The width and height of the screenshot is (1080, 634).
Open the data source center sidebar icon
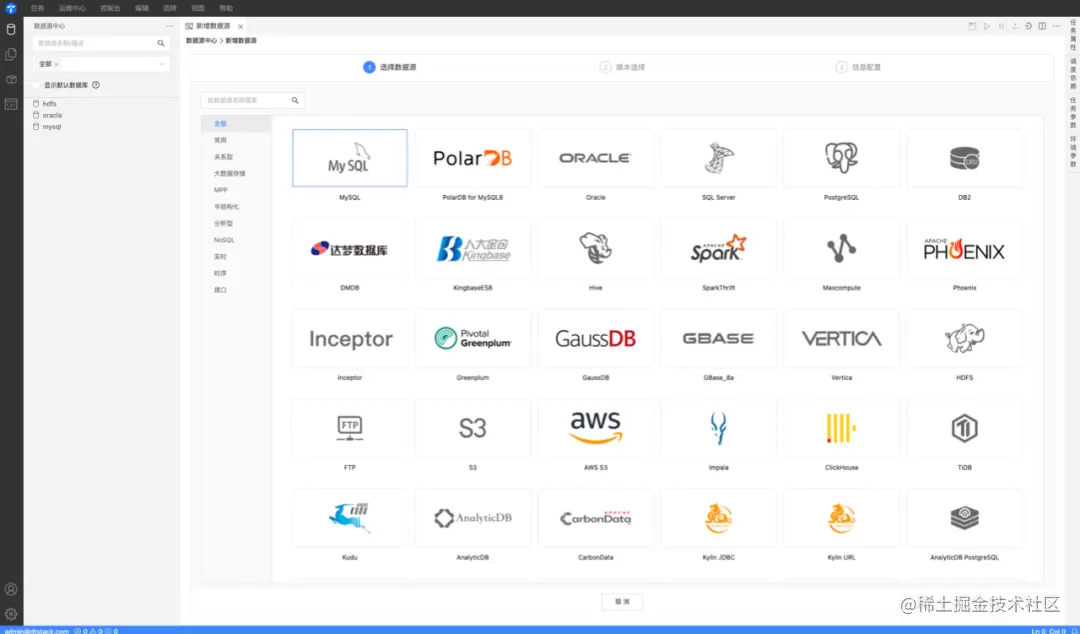[11, 30]
